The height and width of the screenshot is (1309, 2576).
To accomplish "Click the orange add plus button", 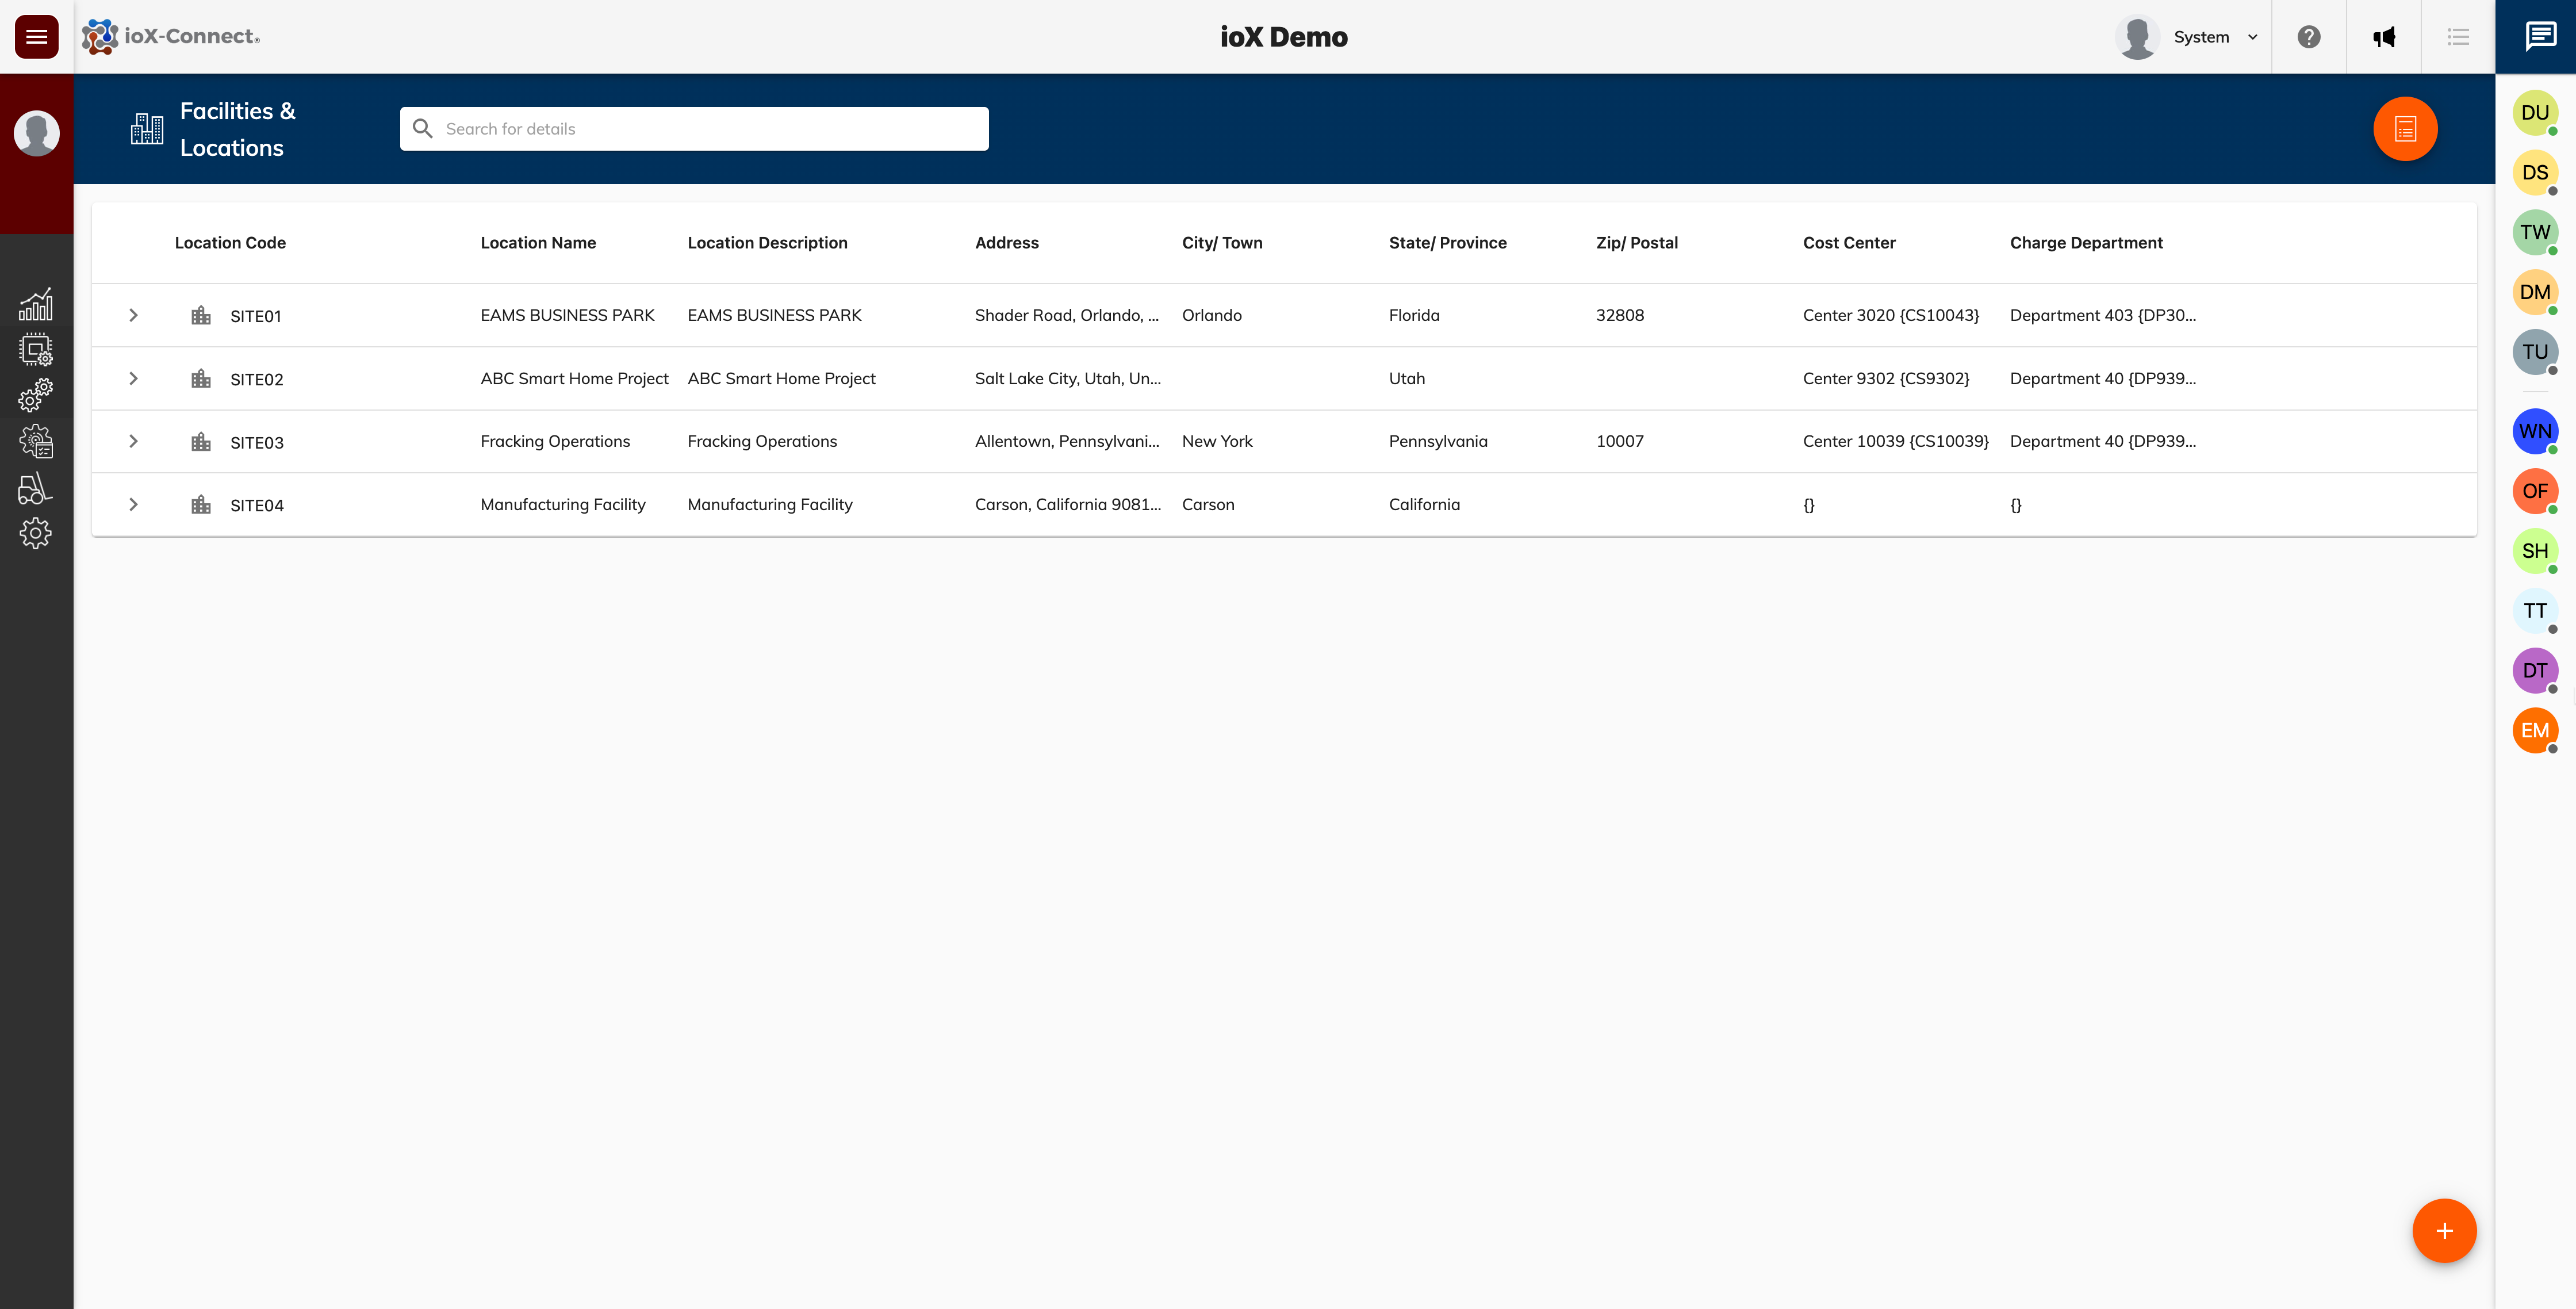I will point(2444,1230).
